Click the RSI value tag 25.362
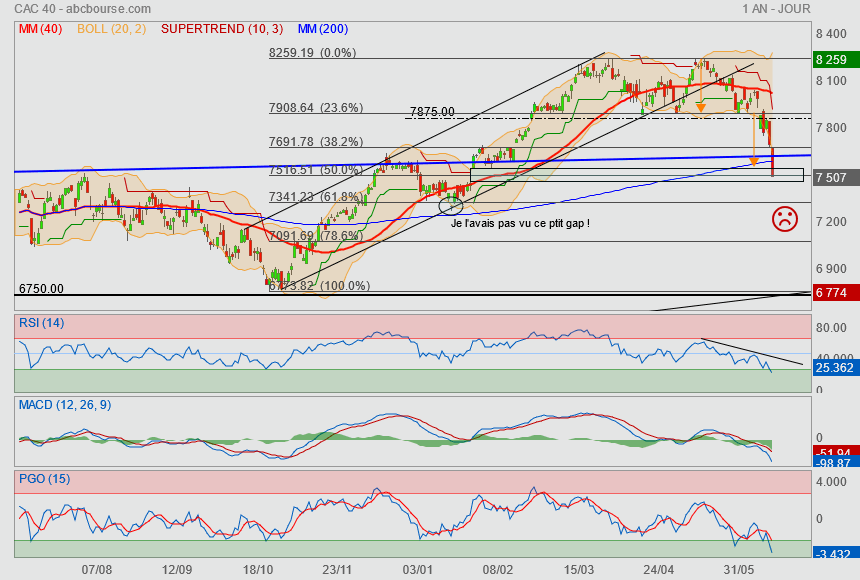The height and width of the screenshot is (580, 860). point(835,368)
